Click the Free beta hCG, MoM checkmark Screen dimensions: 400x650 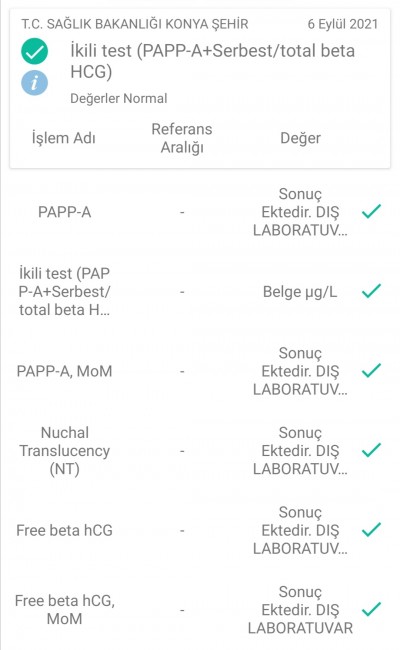point(371,609)
